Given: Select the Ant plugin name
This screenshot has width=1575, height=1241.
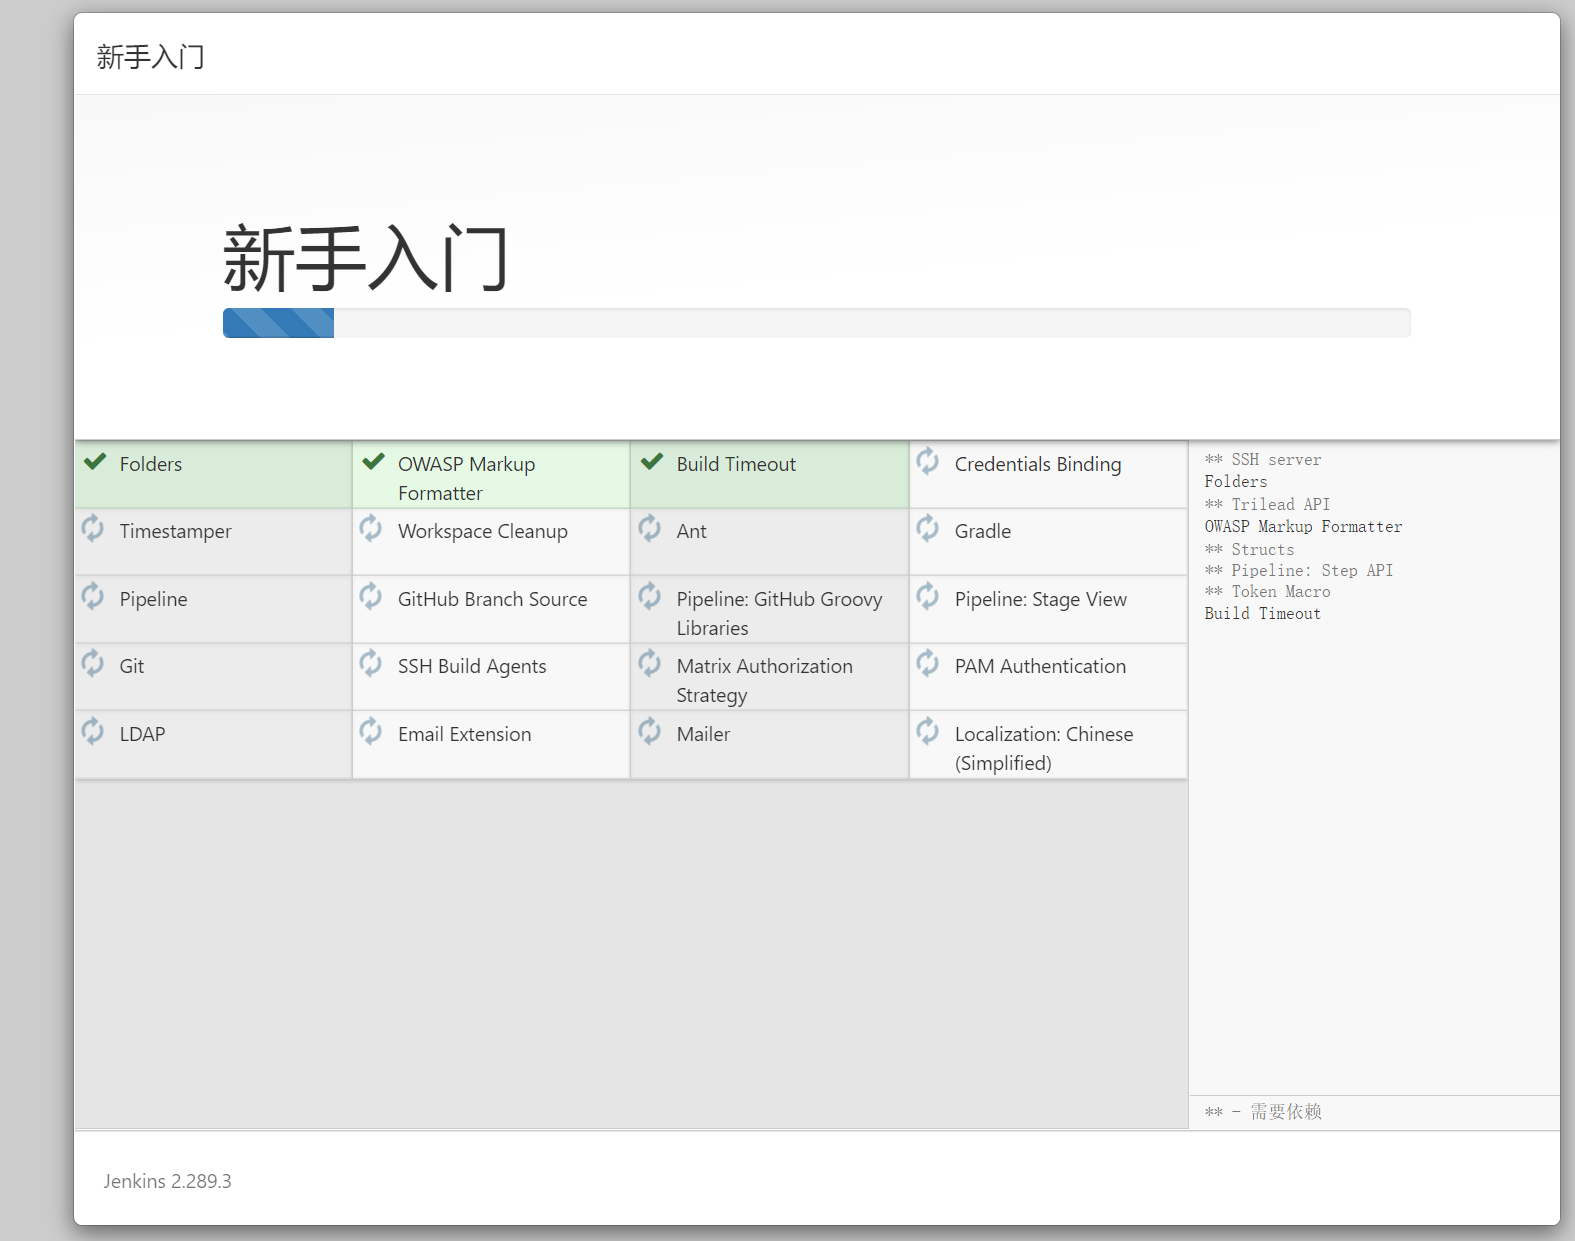Looking at the screenshot, I should [691, 531].
